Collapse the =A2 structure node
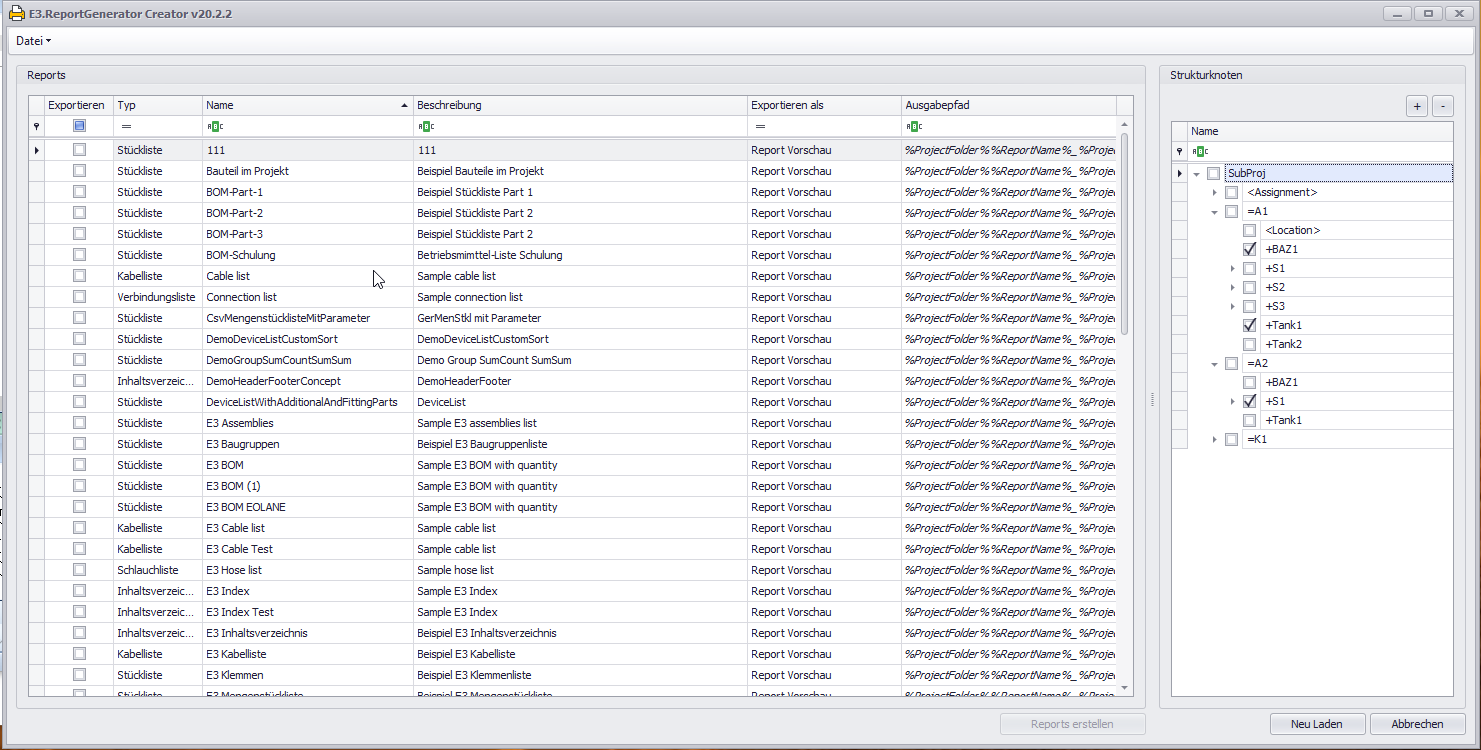This screenshot has height=750, width=1481. click(x=1215, y=362)
